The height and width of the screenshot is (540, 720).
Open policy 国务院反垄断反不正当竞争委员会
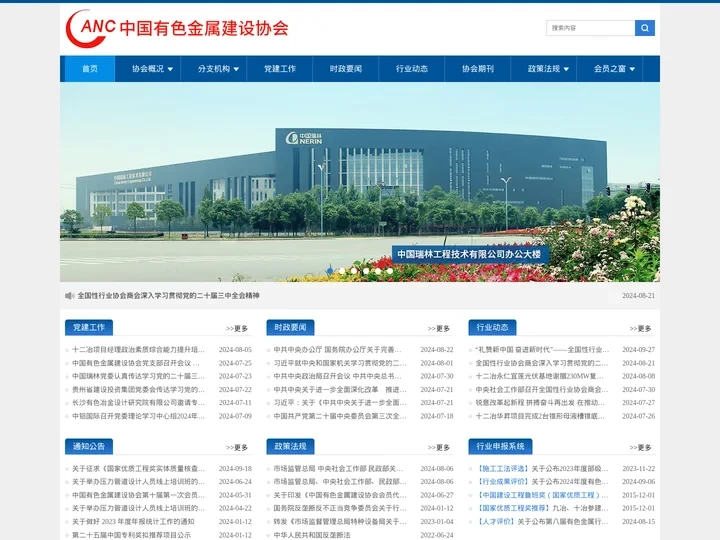tap(340, 508)
